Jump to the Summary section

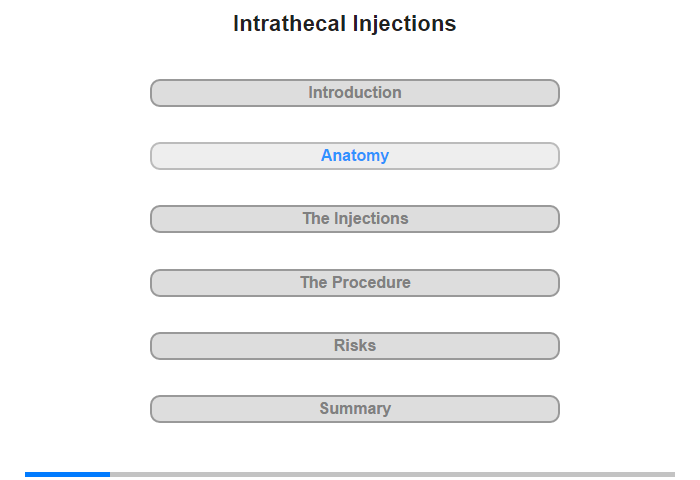354,409
